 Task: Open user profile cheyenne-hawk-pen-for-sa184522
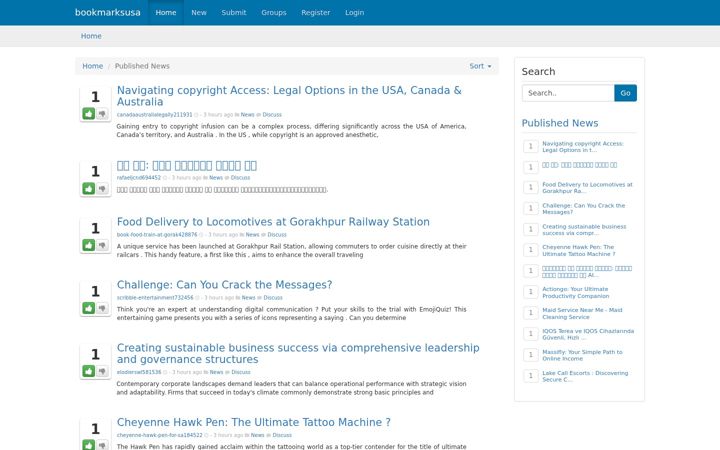coord(159,435)
